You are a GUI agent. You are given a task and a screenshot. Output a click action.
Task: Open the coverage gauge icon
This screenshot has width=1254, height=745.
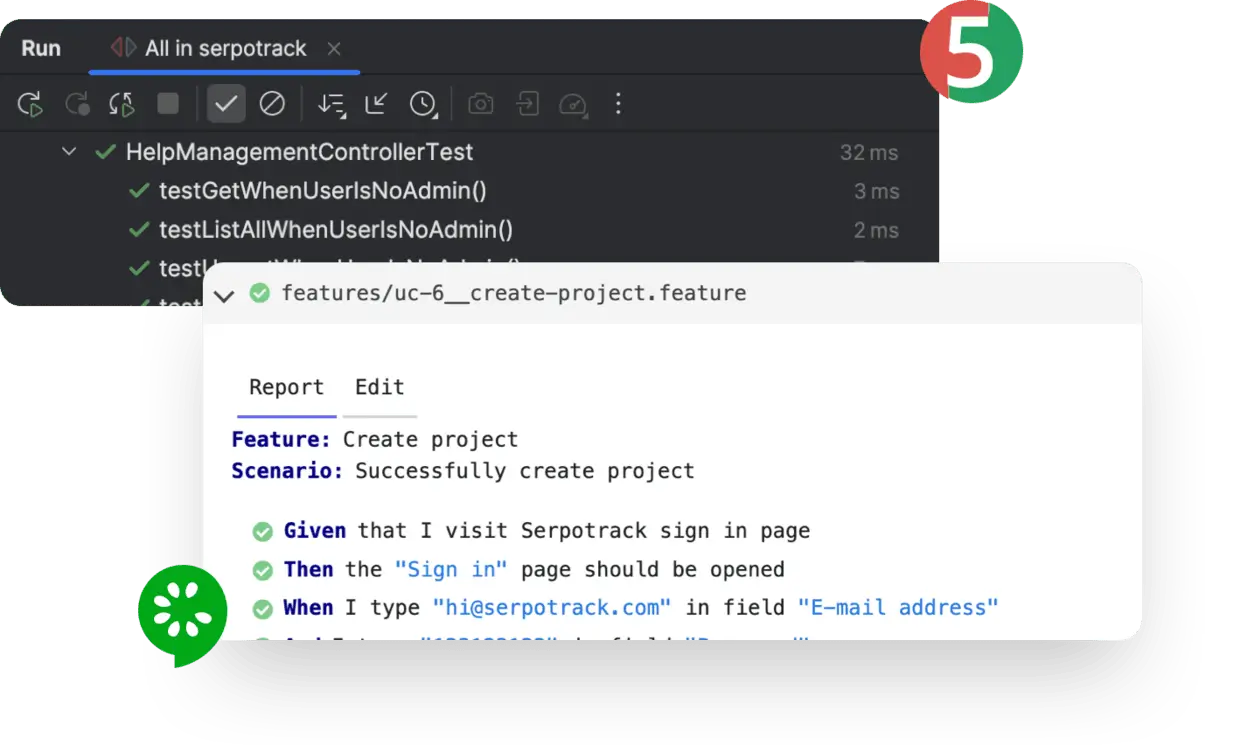click(573, 103)
